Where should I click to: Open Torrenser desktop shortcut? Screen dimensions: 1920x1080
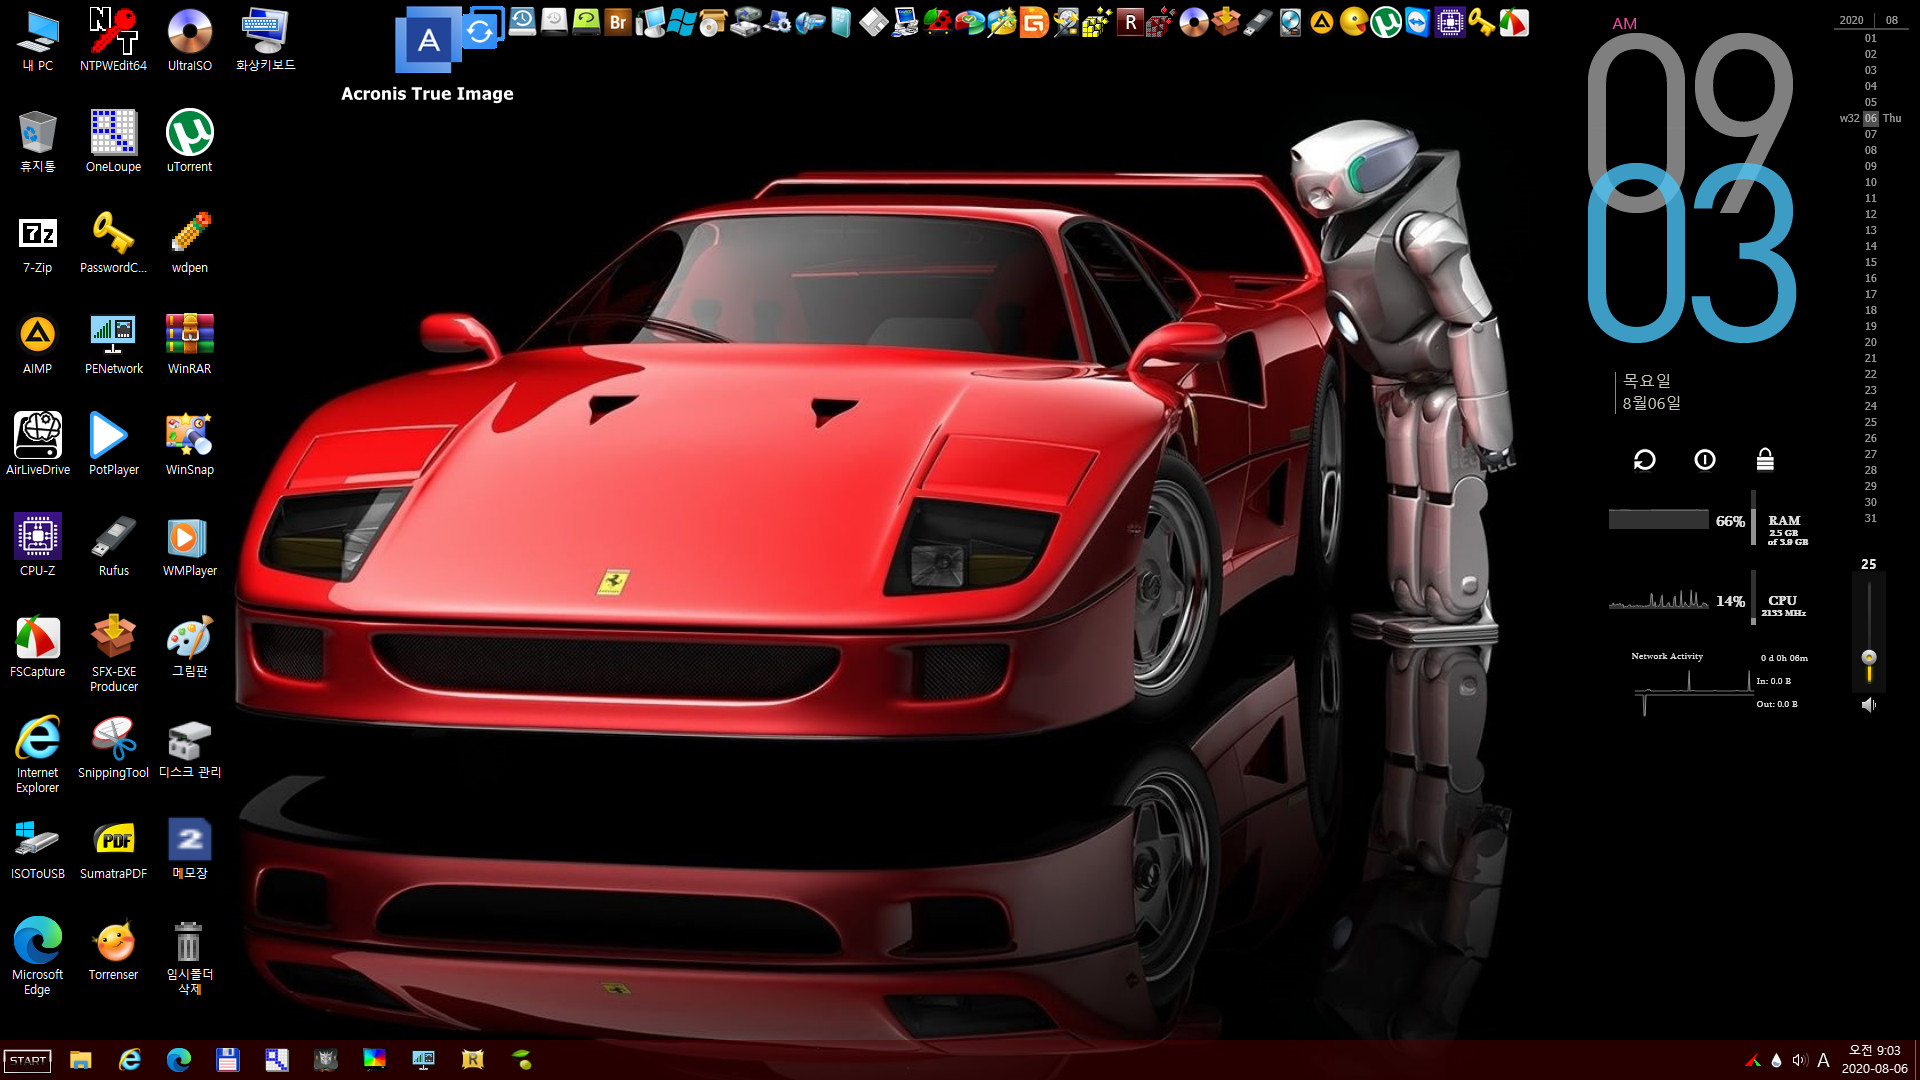point(113,949)
